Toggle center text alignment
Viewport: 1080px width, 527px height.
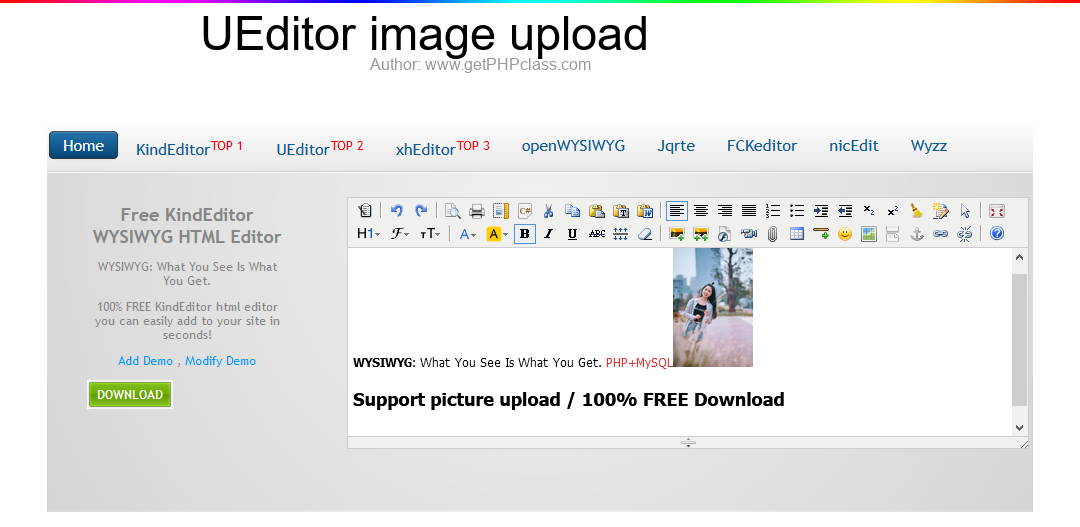point(701,211)
